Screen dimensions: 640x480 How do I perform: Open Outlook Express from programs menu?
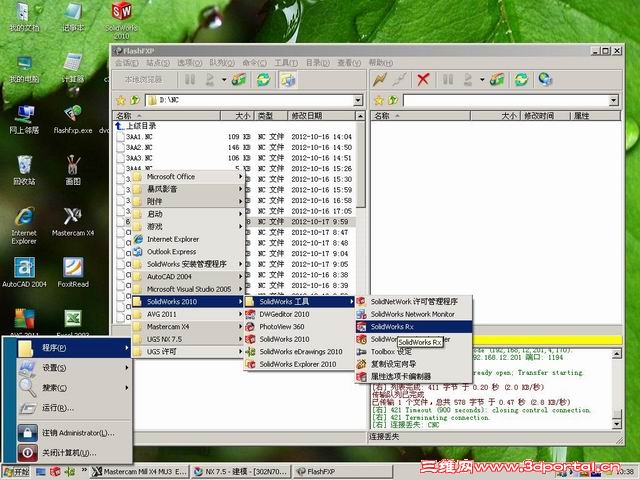coord(188,251)
